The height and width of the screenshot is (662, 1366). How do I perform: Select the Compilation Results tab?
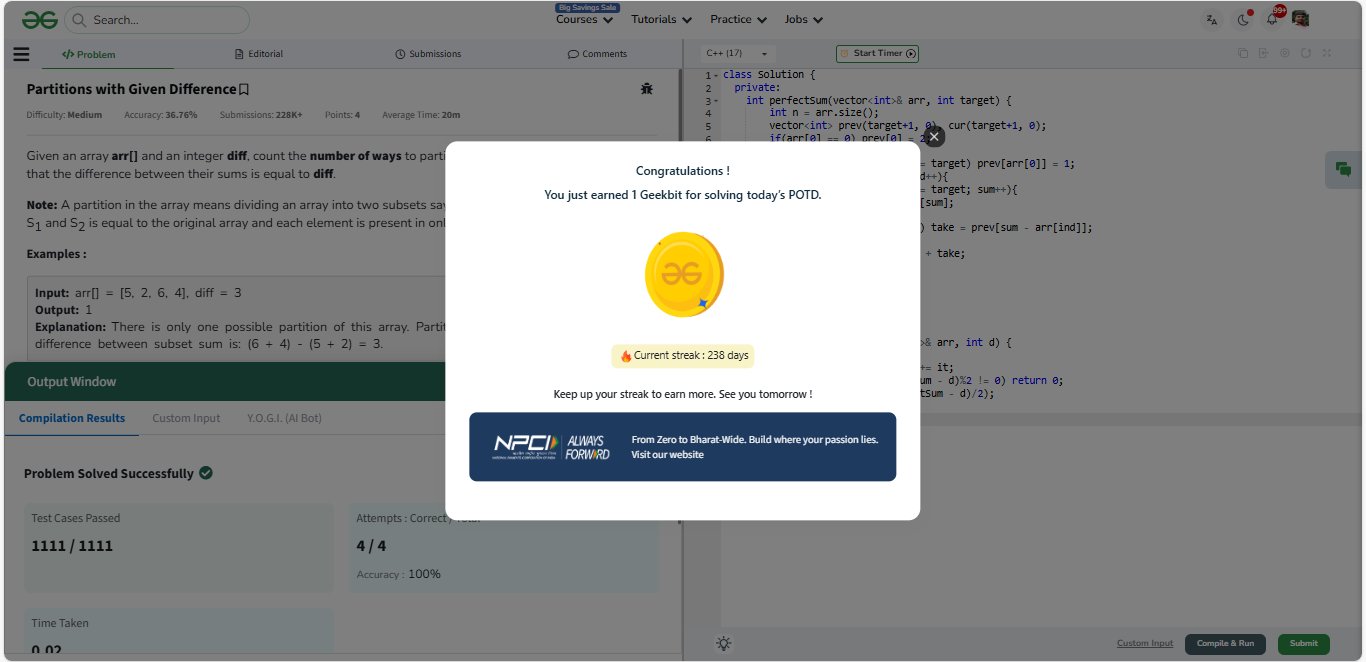point(72,418)
